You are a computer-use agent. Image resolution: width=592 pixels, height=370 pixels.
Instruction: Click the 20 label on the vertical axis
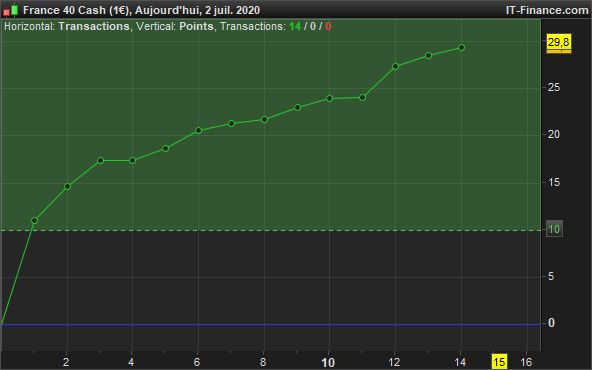[x=554, y=134]
